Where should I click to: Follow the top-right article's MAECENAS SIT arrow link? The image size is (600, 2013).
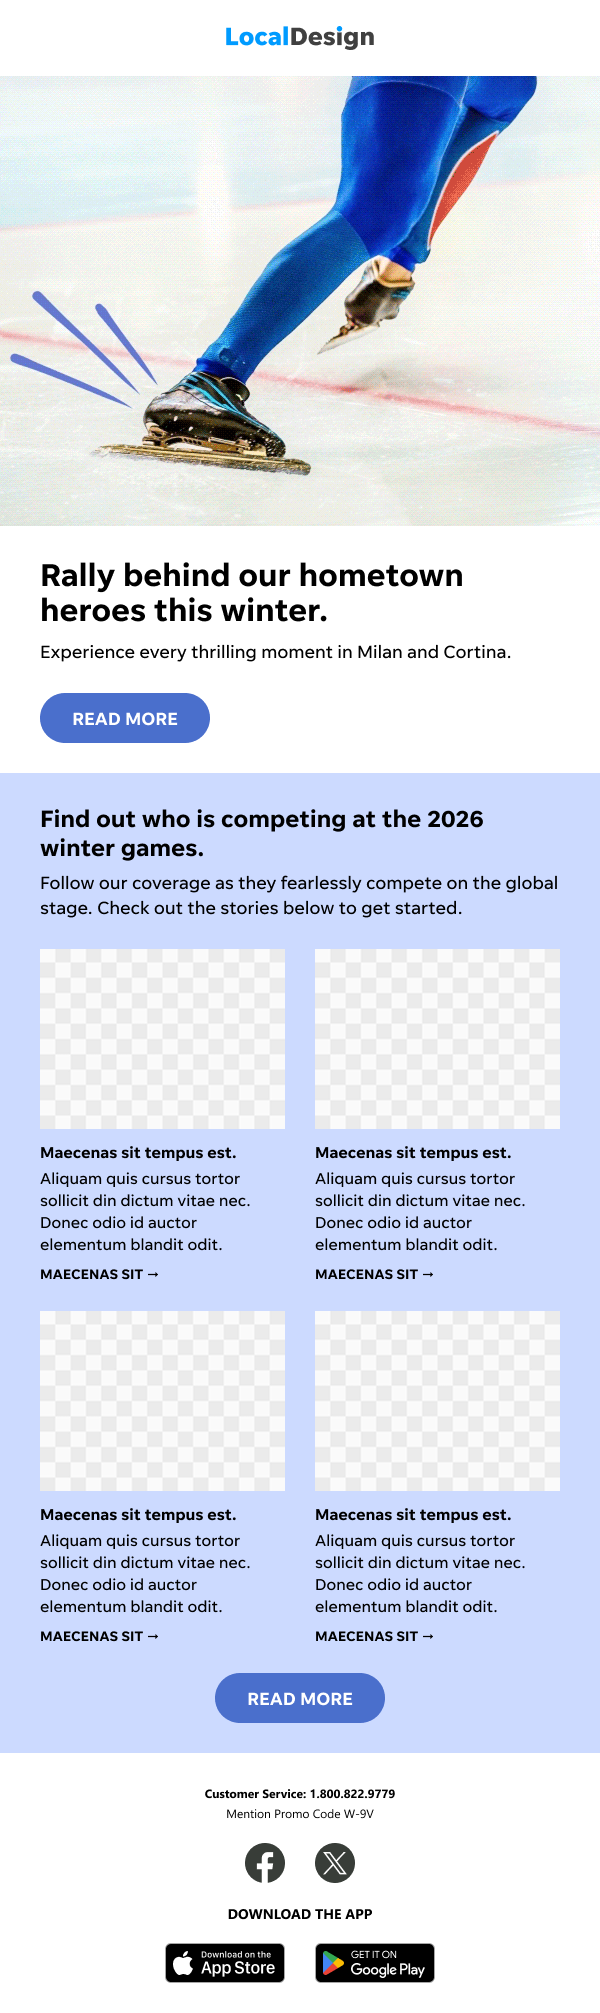[x=374, y=1274]
